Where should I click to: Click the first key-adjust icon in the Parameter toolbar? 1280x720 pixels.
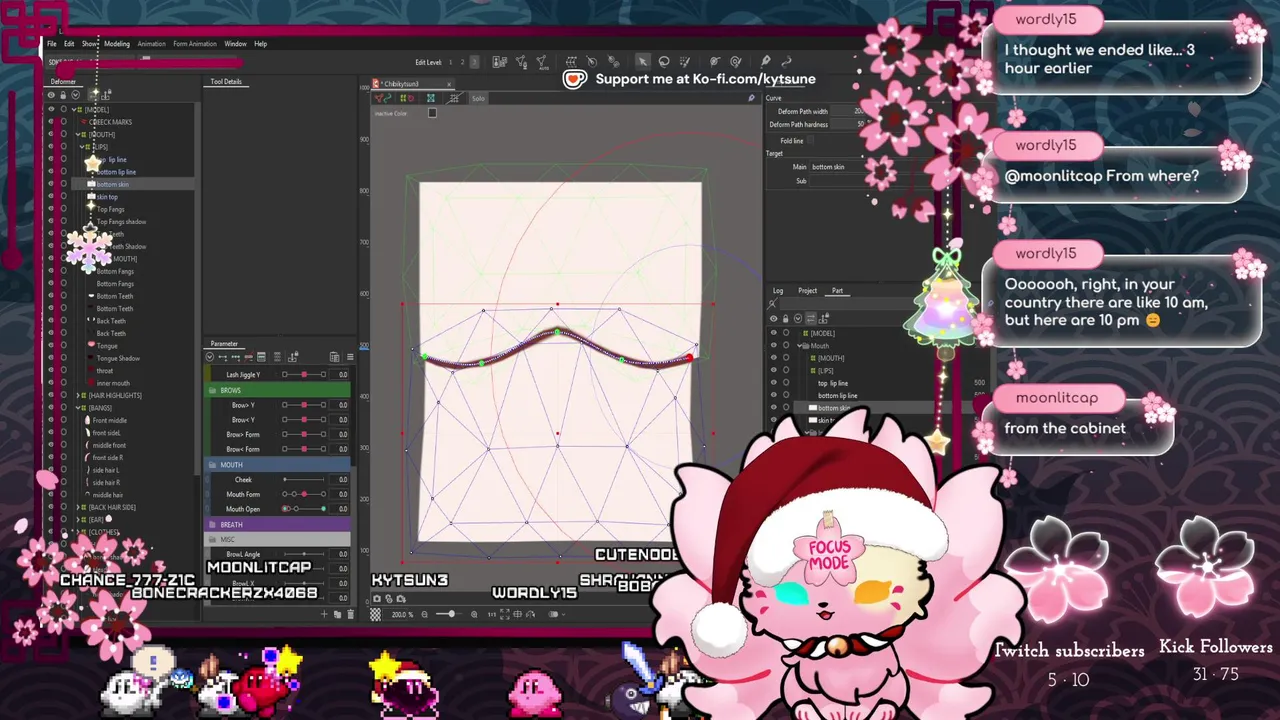pyautogui.click(x=222, y=357)
